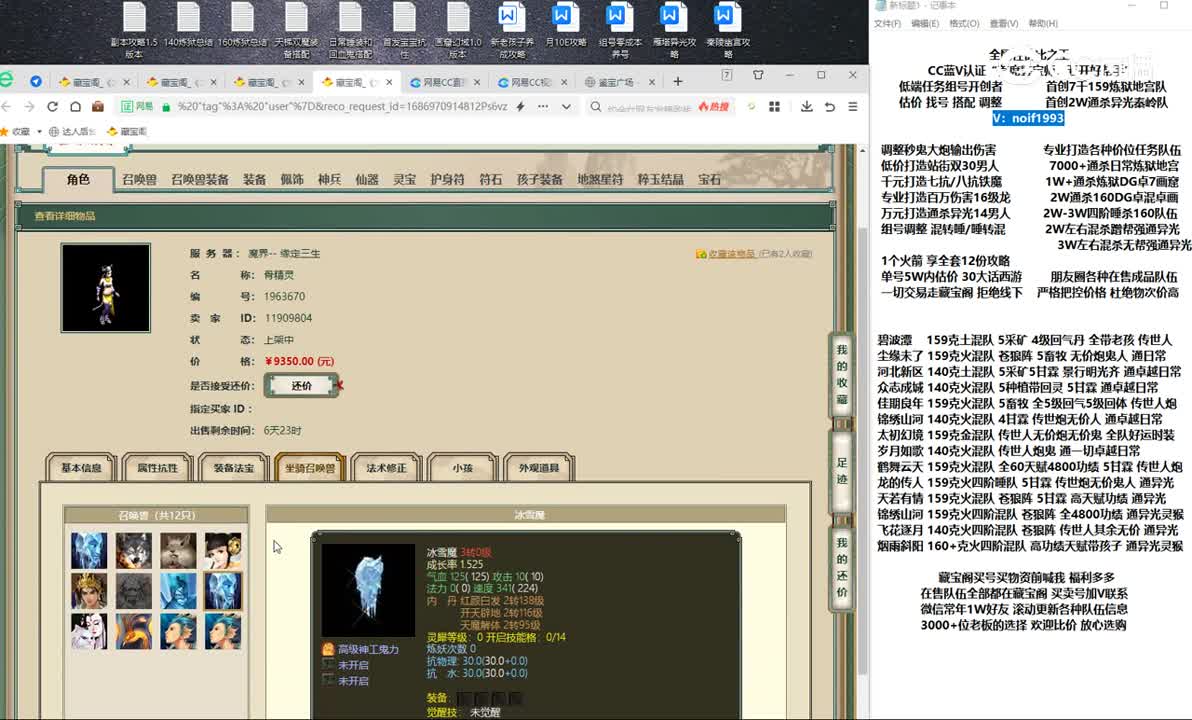The width and height of the screenshot is (1192, 720).
Task: Open 足迹 side panel button
Action: [x=842, y=471]
